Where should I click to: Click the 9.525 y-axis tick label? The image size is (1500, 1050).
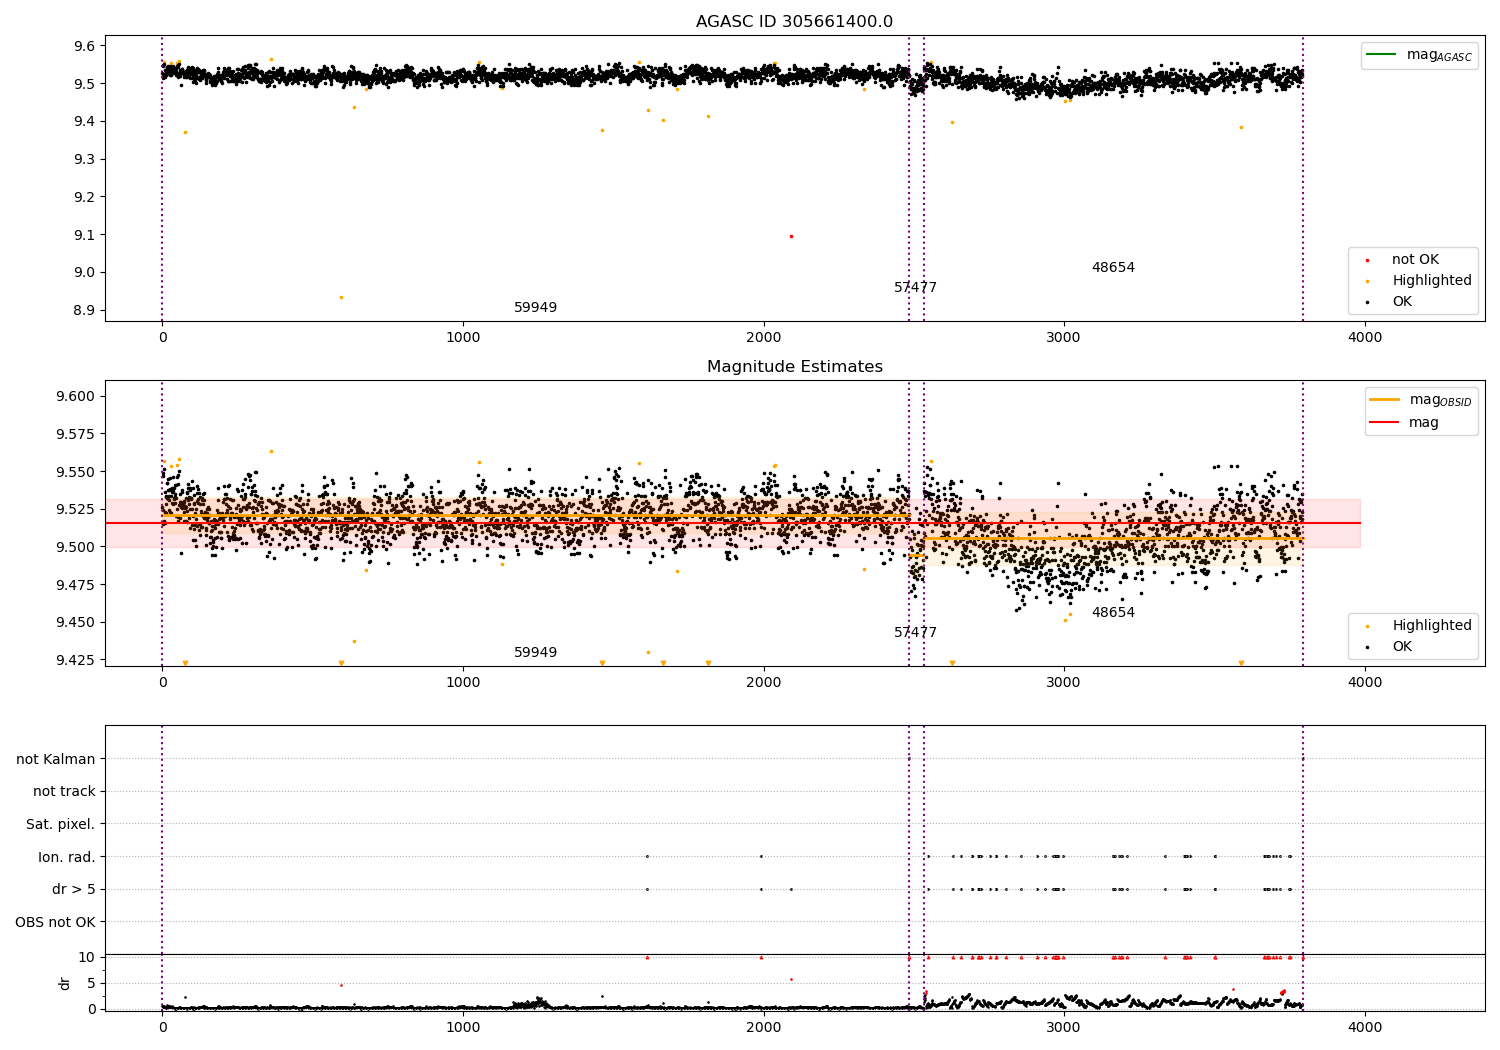[x=76, y=510]
